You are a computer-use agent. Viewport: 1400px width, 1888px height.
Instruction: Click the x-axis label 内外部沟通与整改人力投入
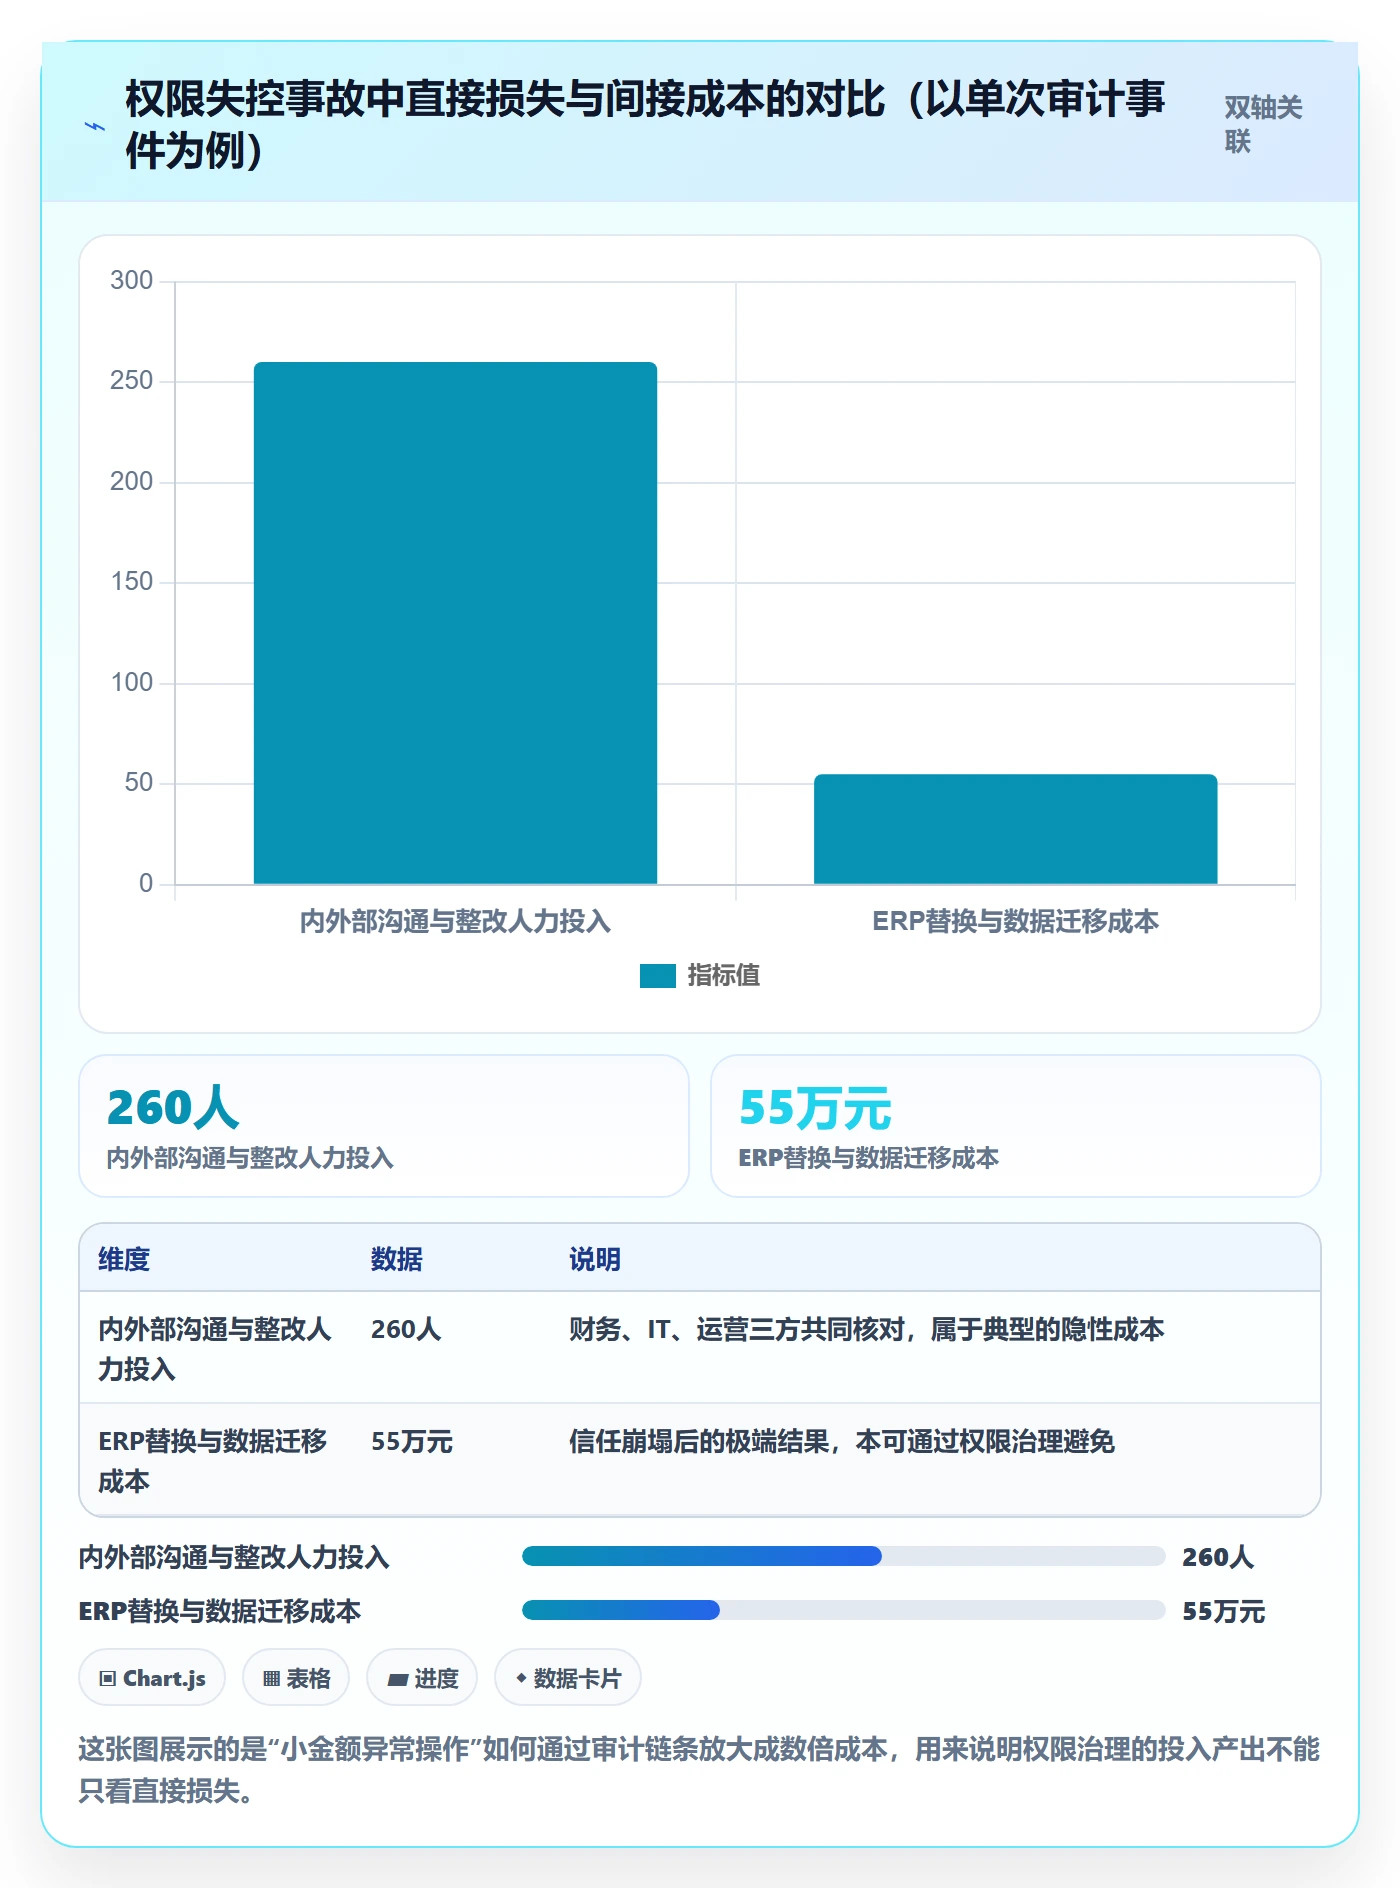coord(455,922)
